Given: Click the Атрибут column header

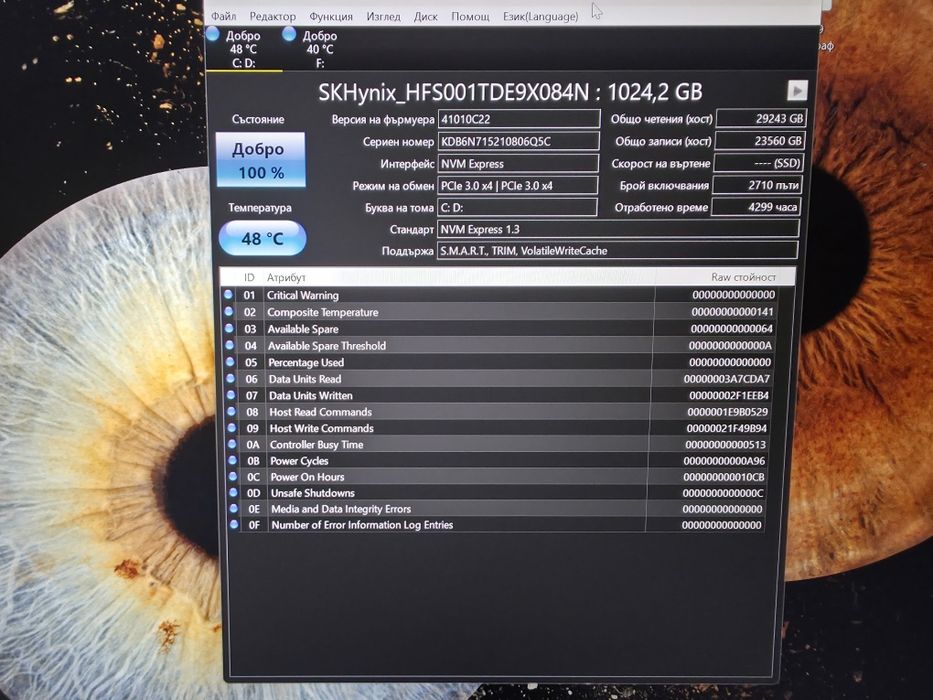Looking at the screenshot, I should click(286, 277).
